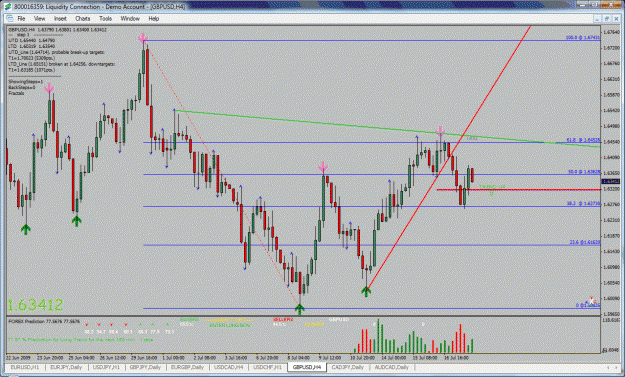Click the 23.6 Fibonacci level label
This screenshot has height=377, width=625.
tap(584, 242)
